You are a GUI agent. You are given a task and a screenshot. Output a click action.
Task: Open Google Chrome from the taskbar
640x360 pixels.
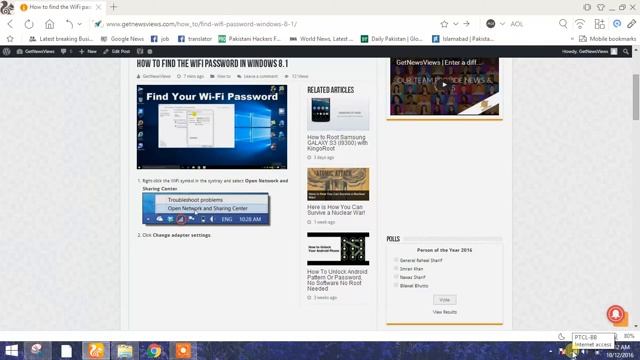(x=154, y=351)
